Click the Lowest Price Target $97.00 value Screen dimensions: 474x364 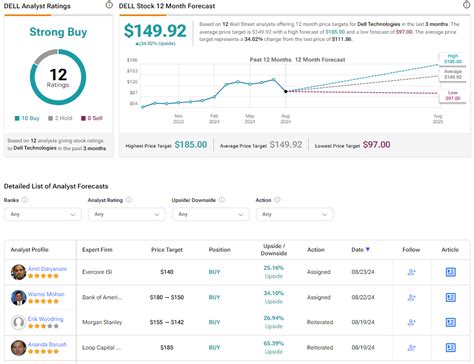click(376, 145)
